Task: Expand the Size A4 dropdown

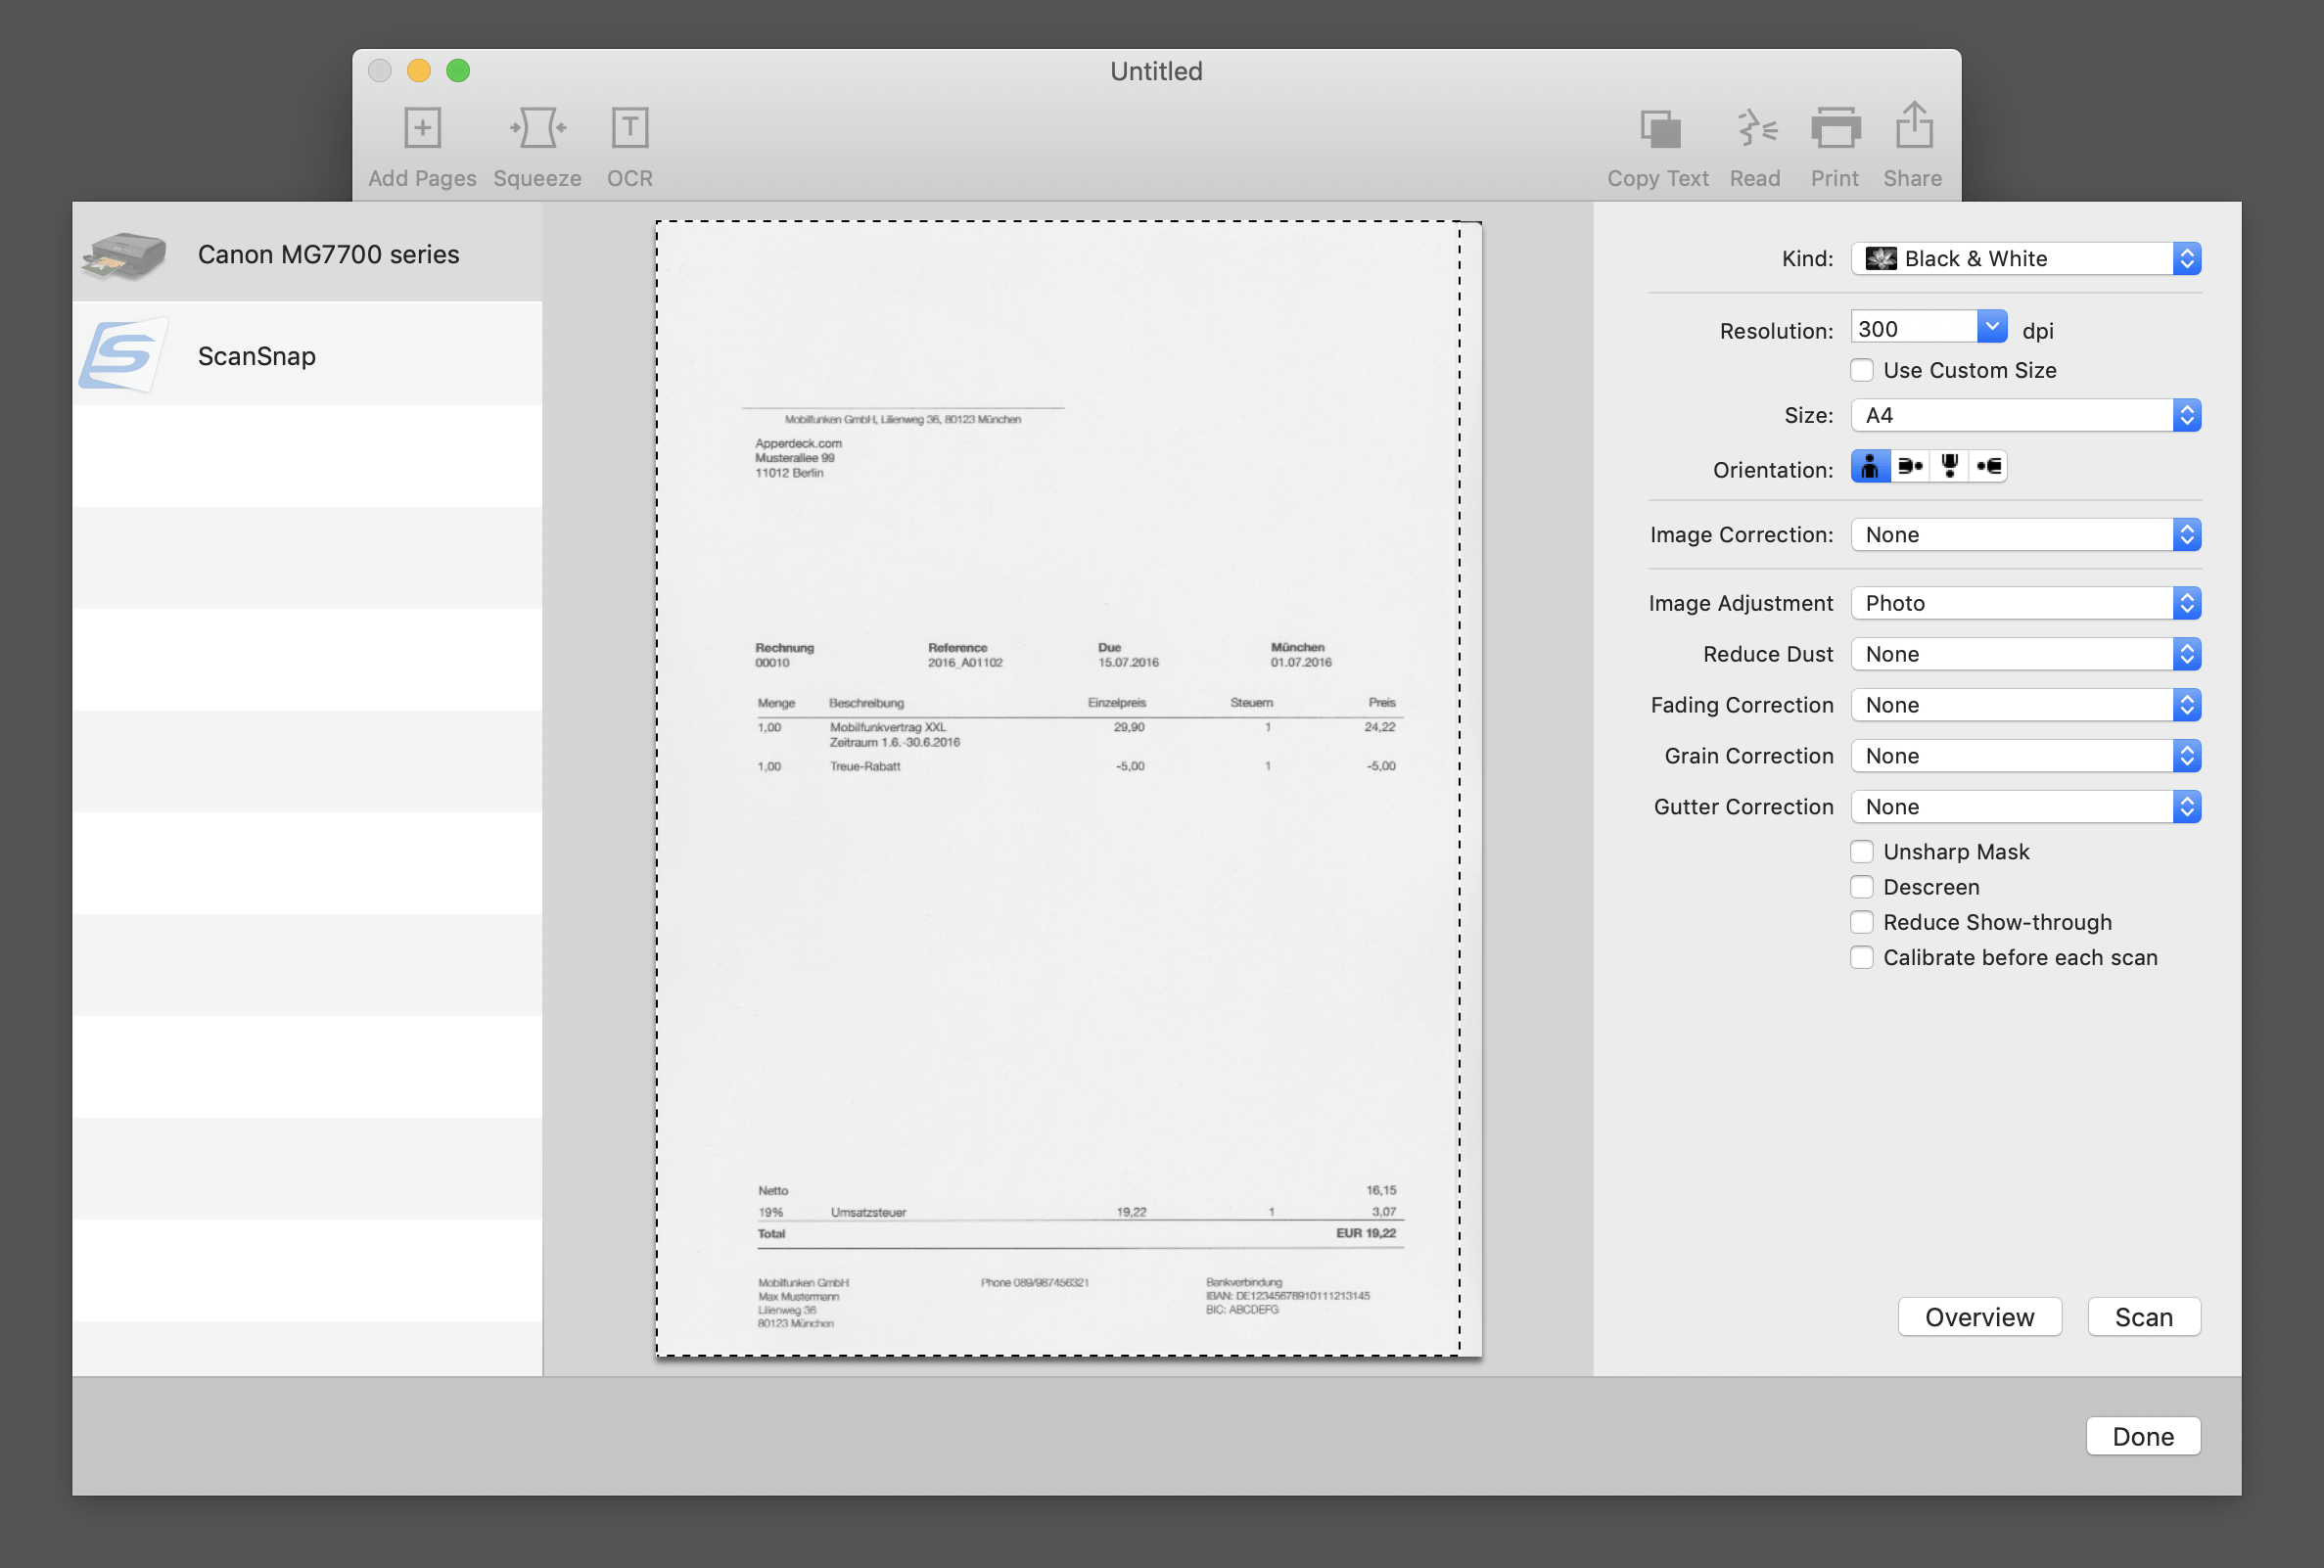Action: (x=2025, y=416)
